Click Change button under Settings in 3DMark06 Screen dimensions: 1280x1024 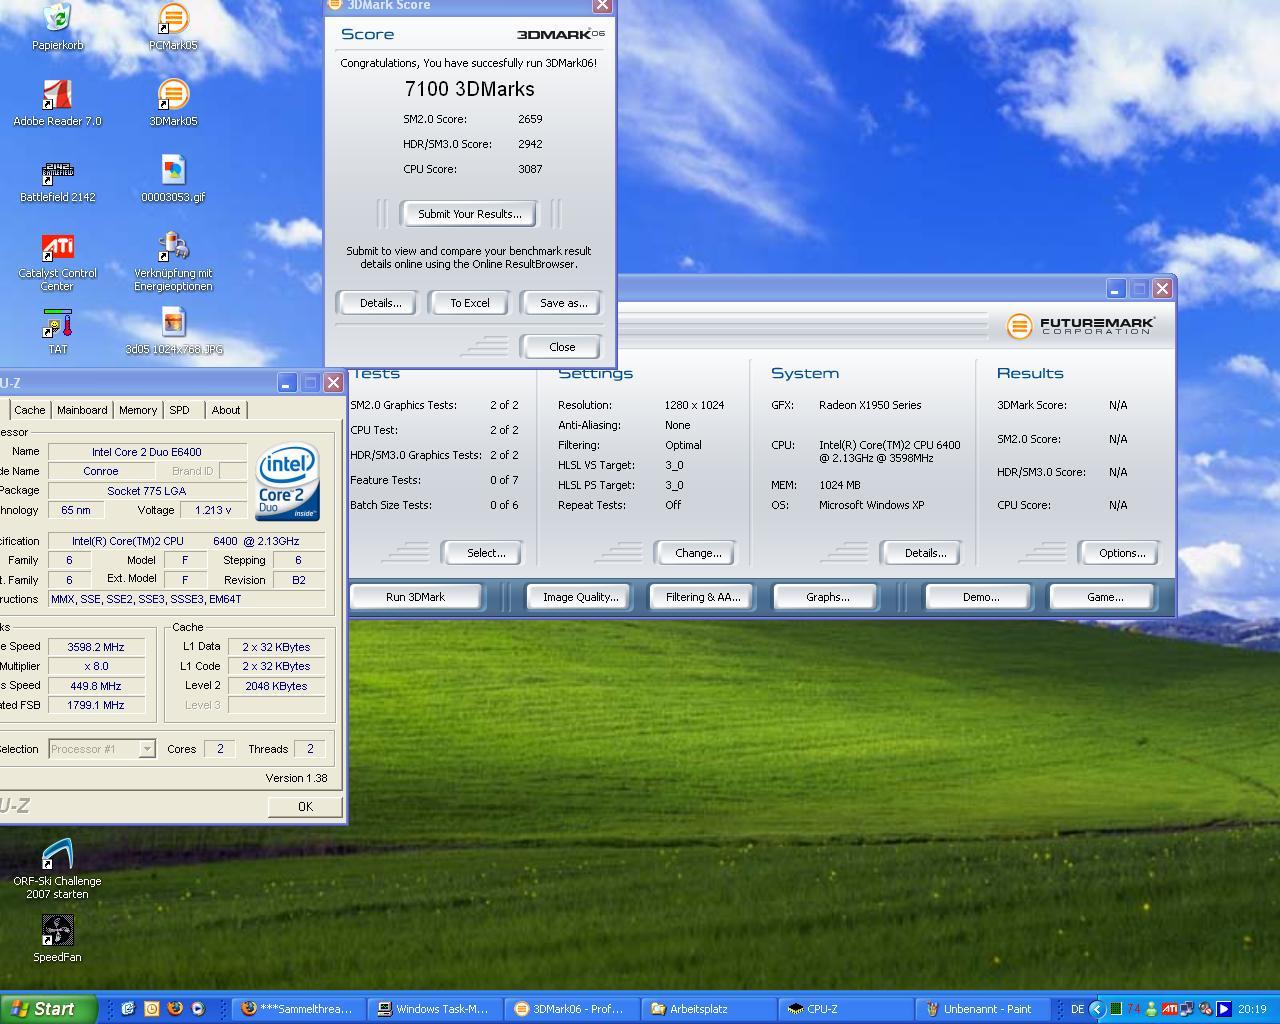697,553
